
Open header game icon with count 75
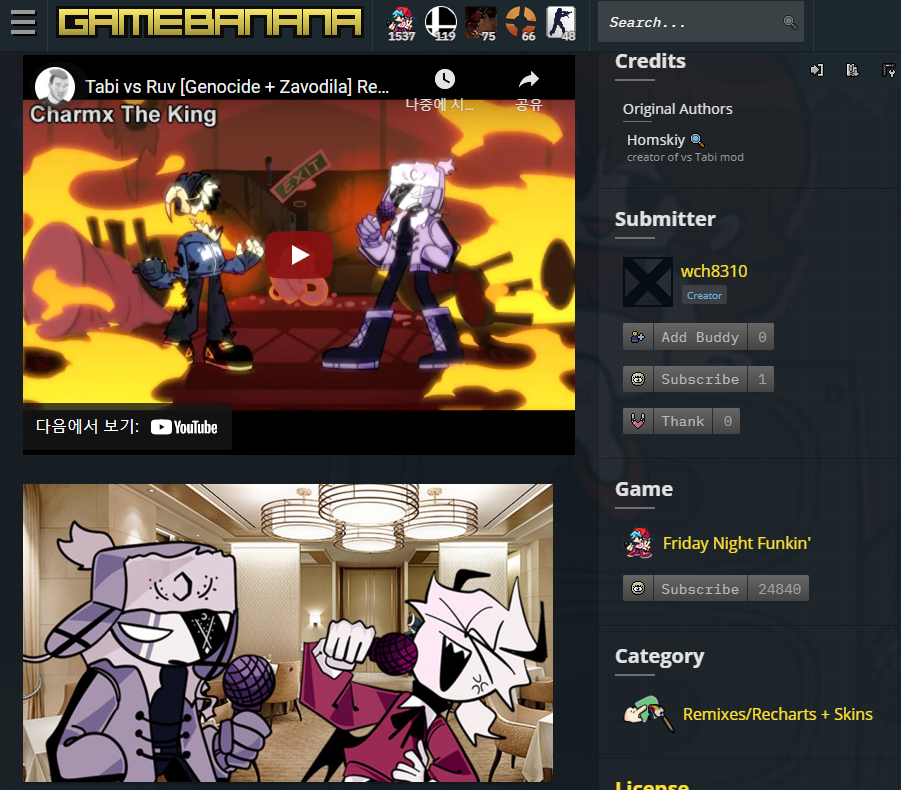tap(480, 24)
